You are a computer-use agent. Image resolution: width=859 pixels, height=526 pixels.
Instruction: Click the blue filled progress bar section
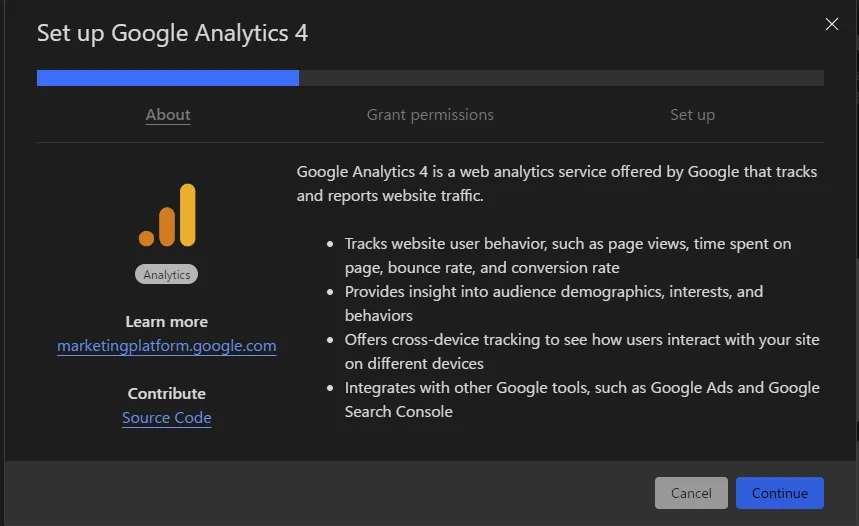click(x=167, y=78)
